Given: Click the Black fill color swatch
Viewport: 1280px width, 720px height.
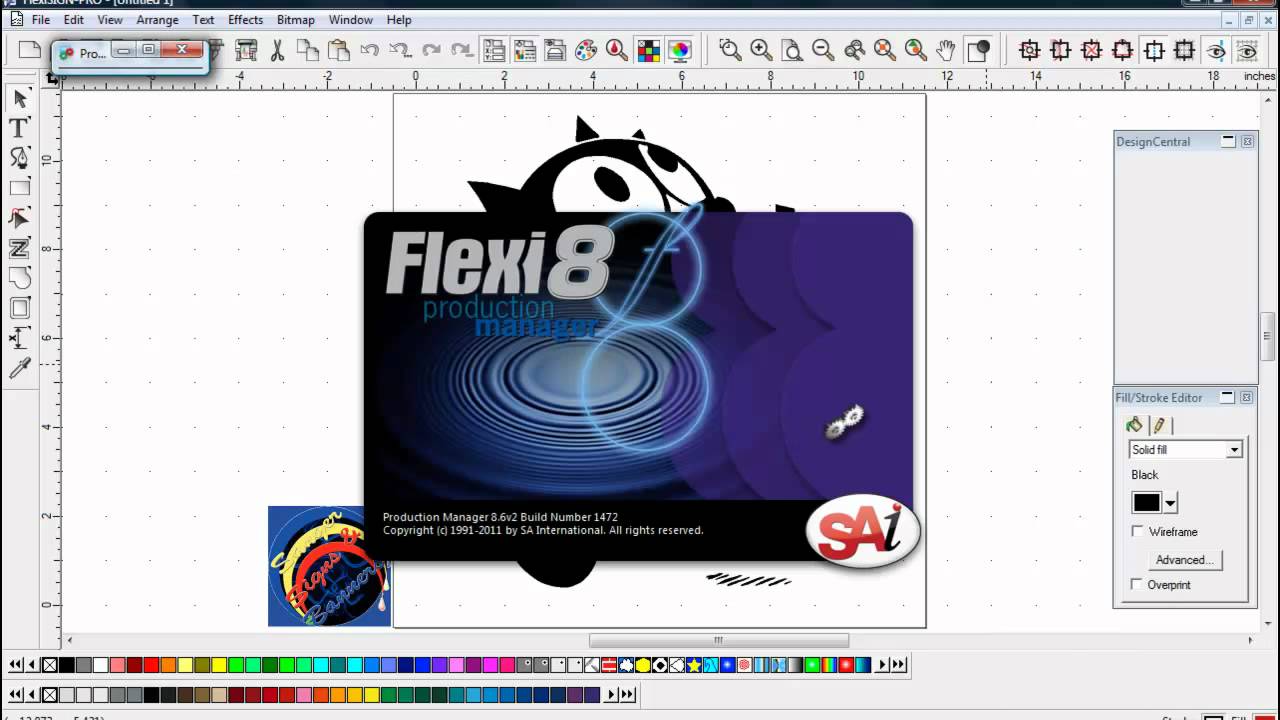Looking at the screenshot, I should click(1146, 503).
